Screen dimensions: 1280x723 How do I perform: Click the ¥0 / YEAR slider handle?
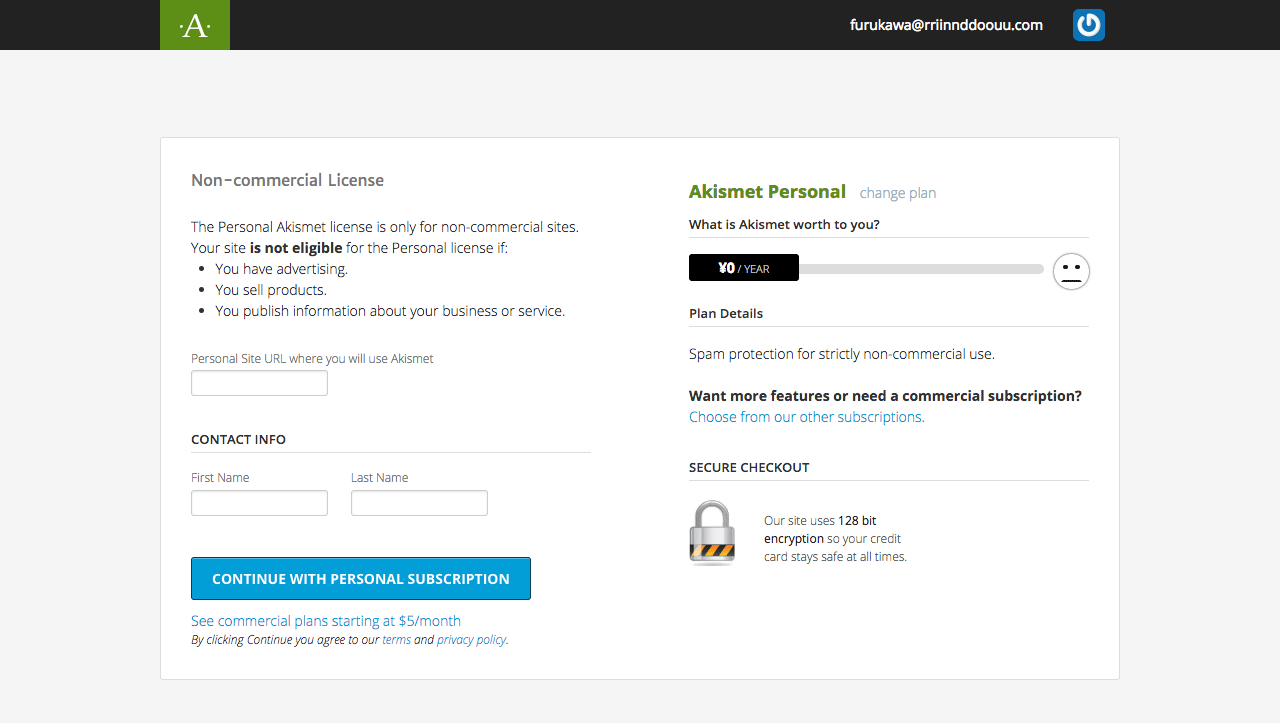coord(744,268)
